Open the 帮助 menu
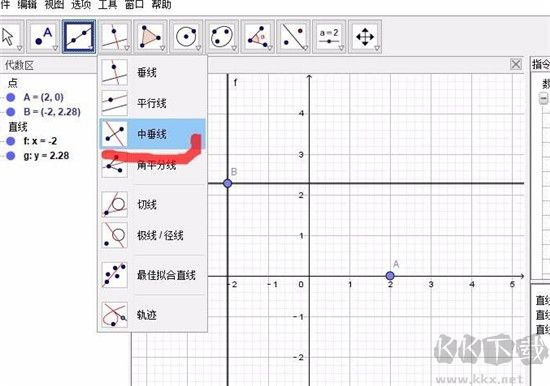 161,4
